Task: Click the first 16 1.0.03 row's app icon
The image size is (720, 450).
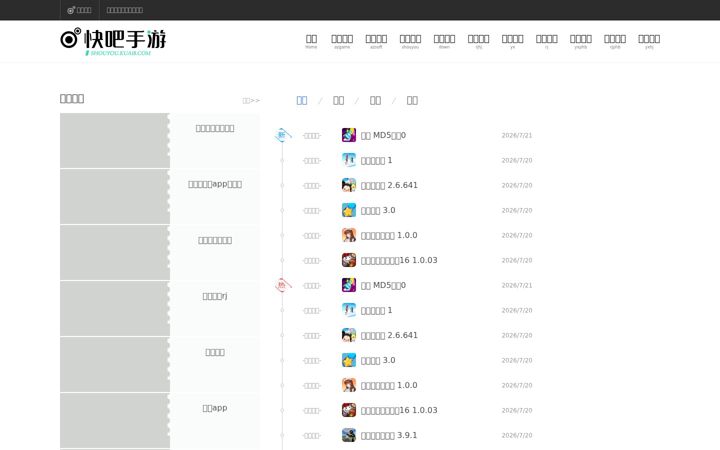Action: pyautogui.click(x=349, y=260)
